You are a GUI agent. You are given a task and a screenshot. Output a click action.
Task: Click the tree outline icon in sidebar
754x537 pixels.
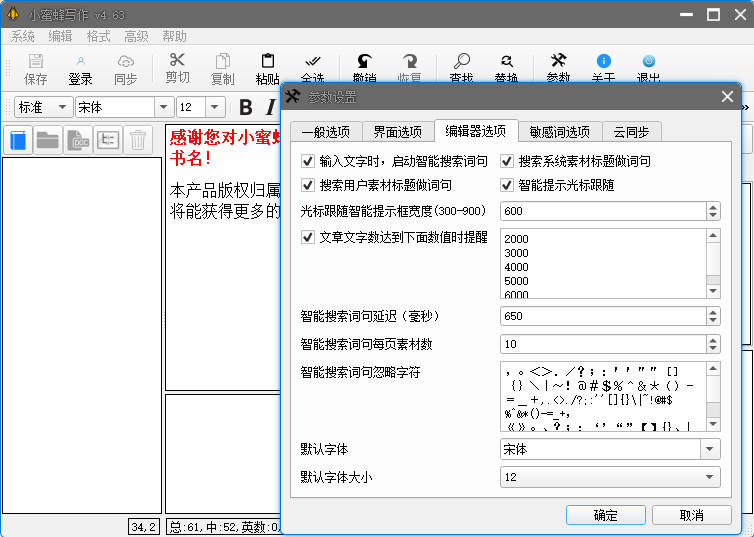(x=108, y=140)
